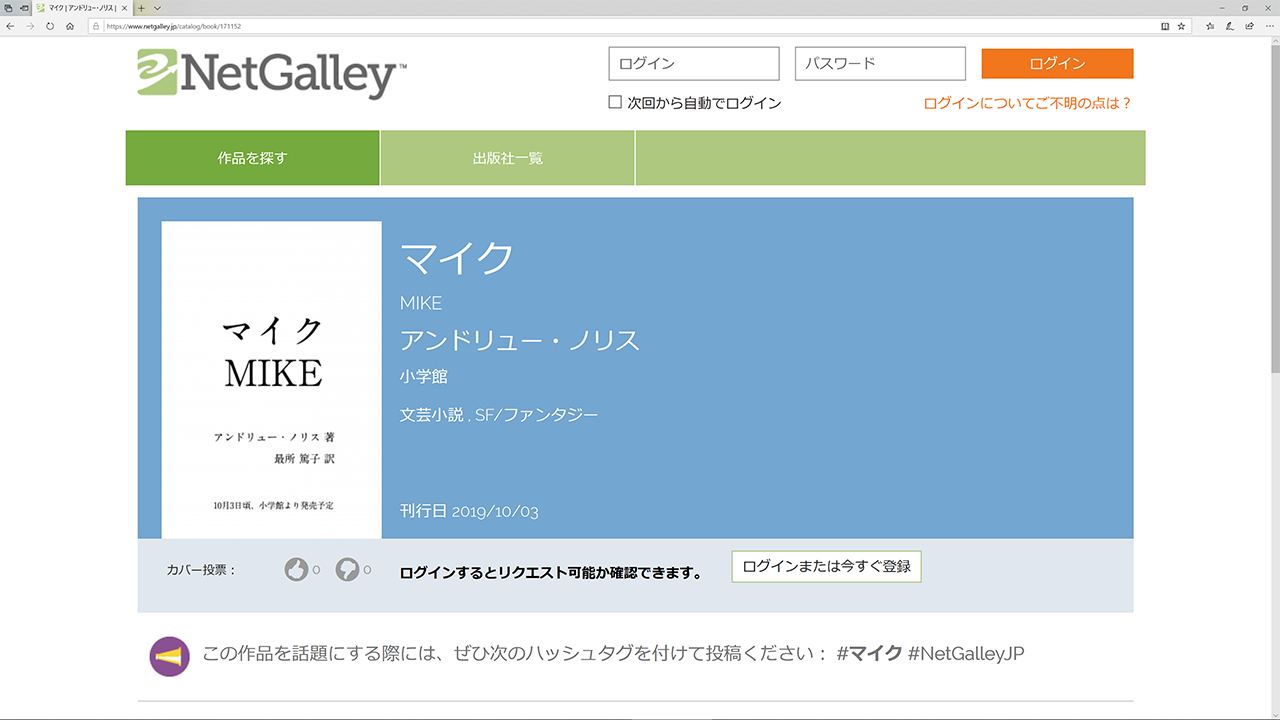View the site's lock security info
This screenshot has height=720, width=1280.
(96, 26)
